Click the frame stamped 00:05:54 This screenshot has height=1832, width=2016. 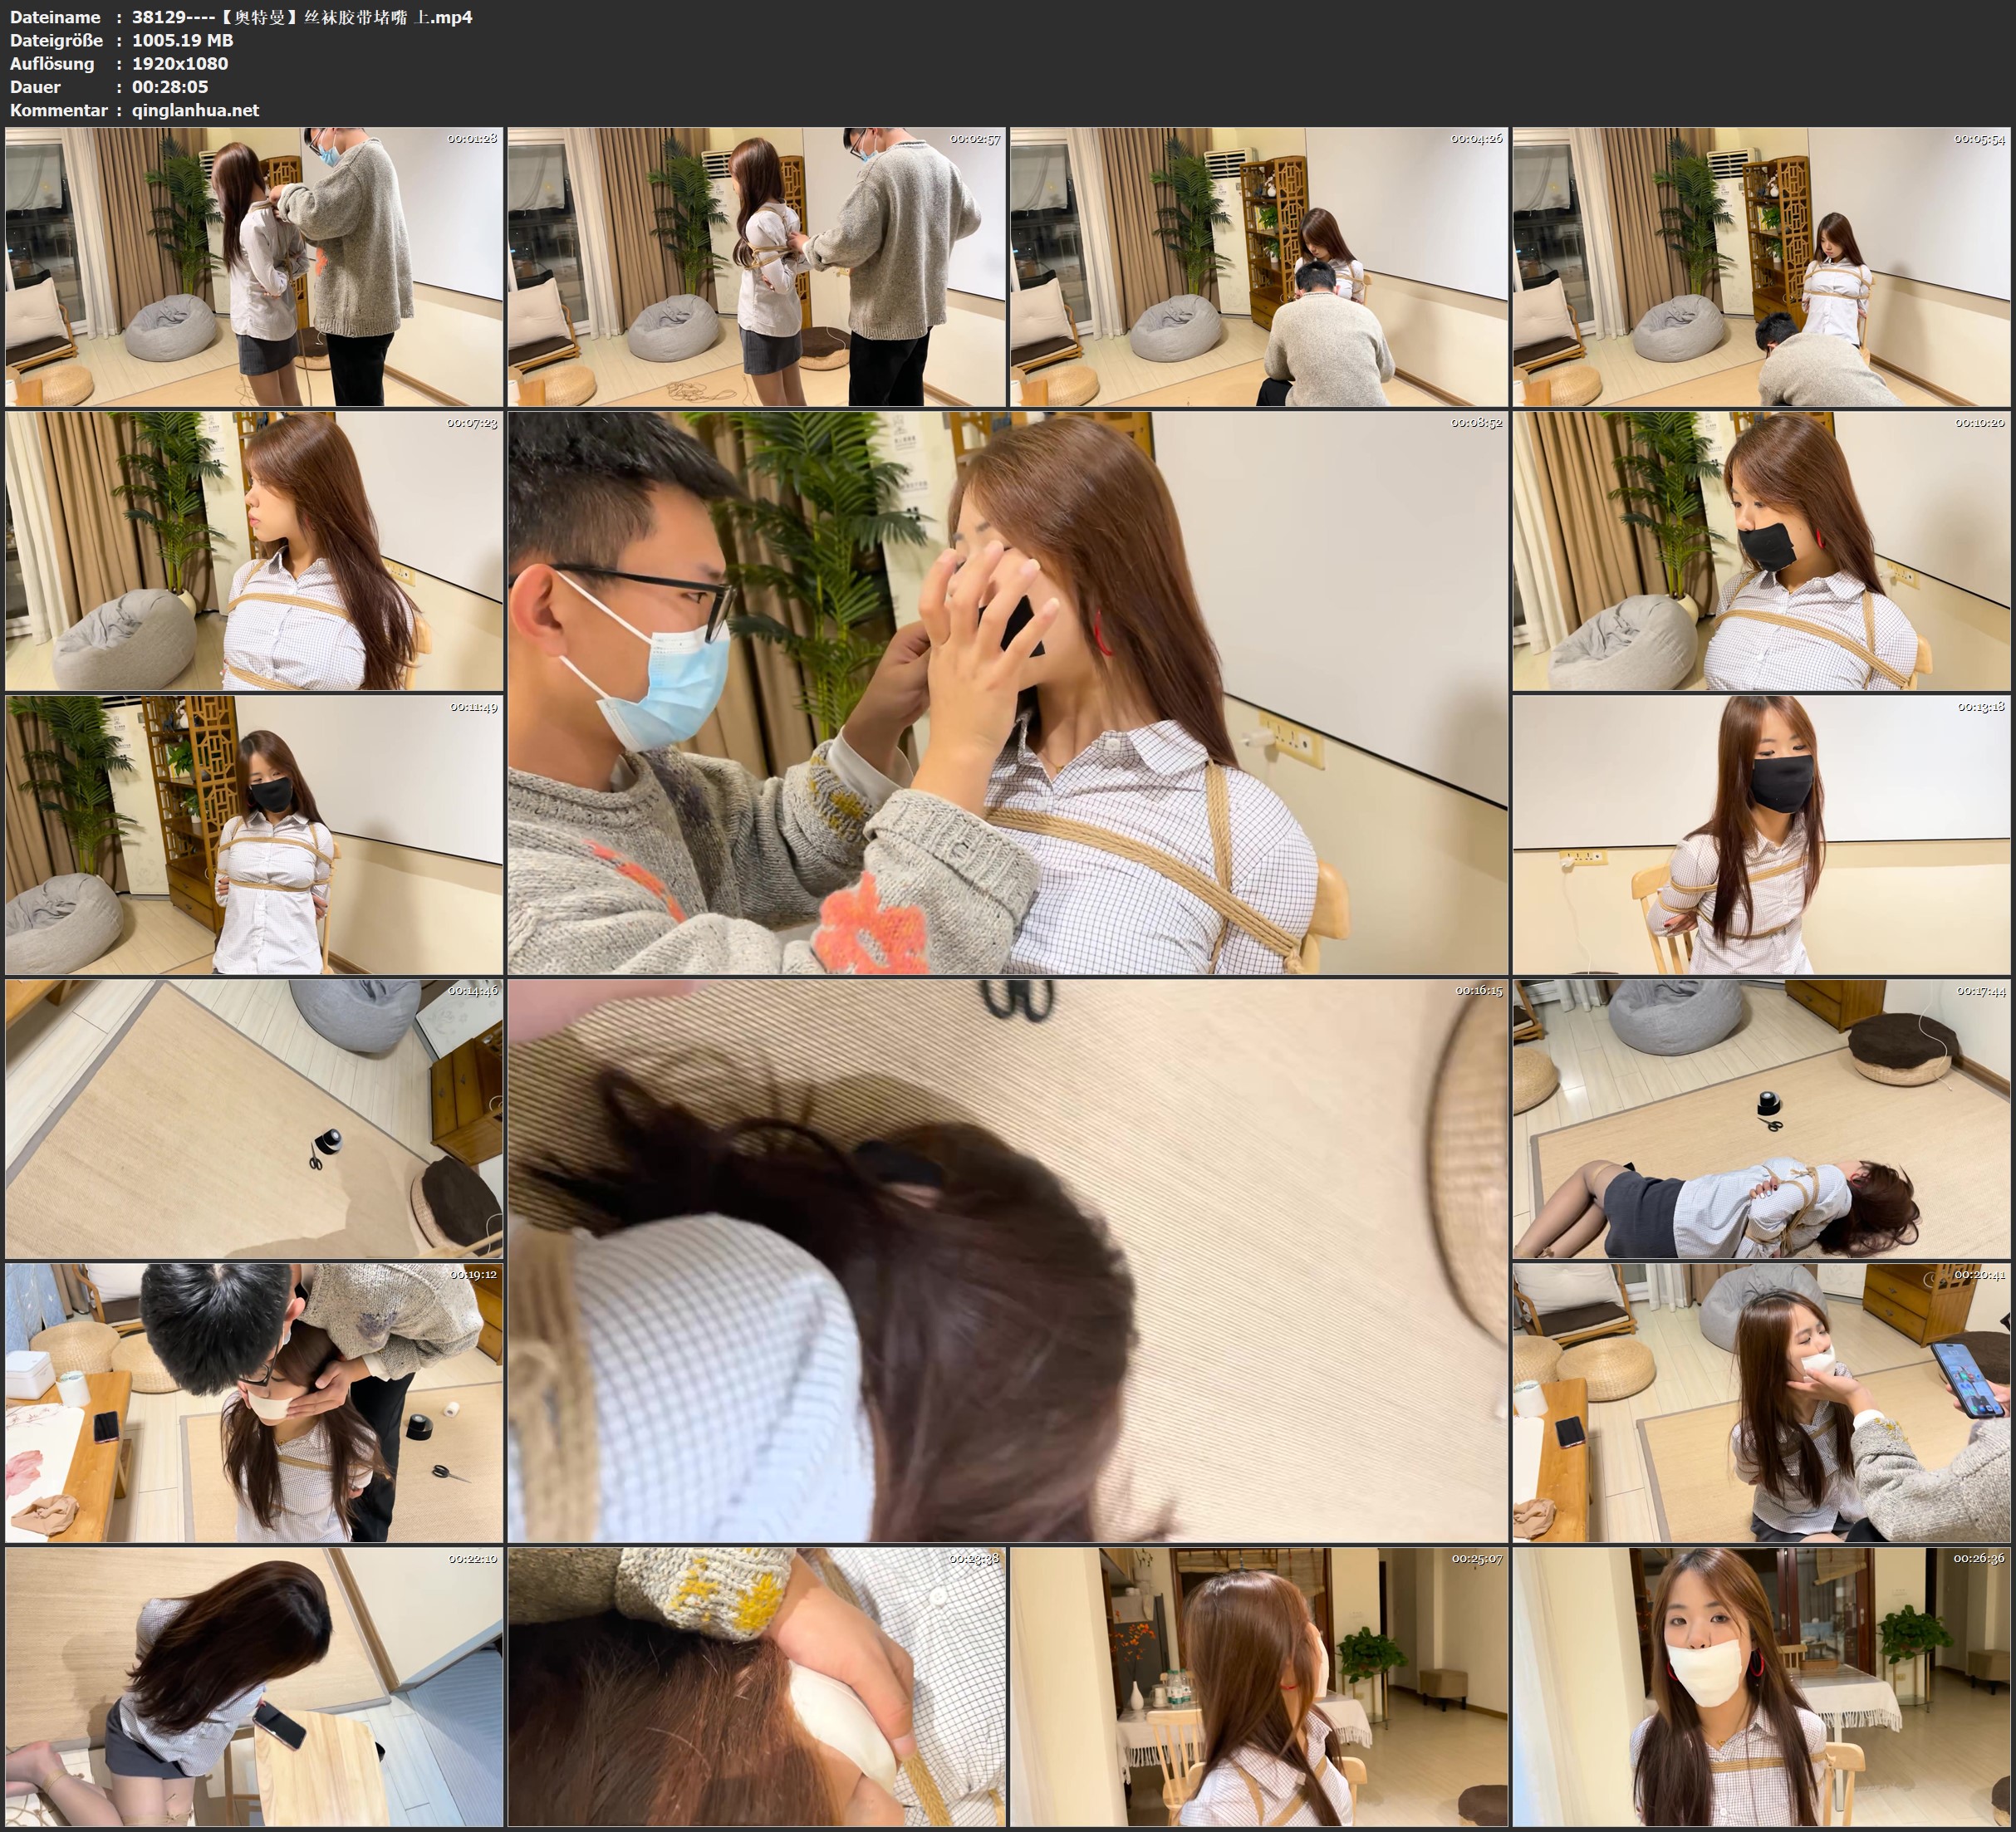click(x=1761, y=266)
